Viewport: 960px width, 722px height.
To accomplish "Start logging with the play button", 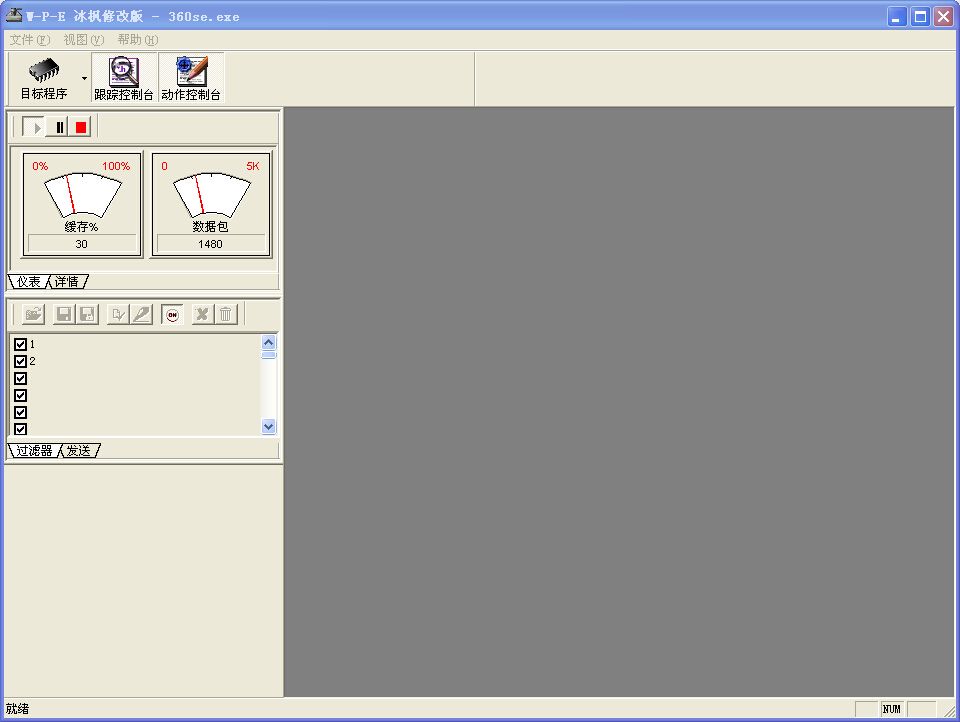I will click(33, 127).
